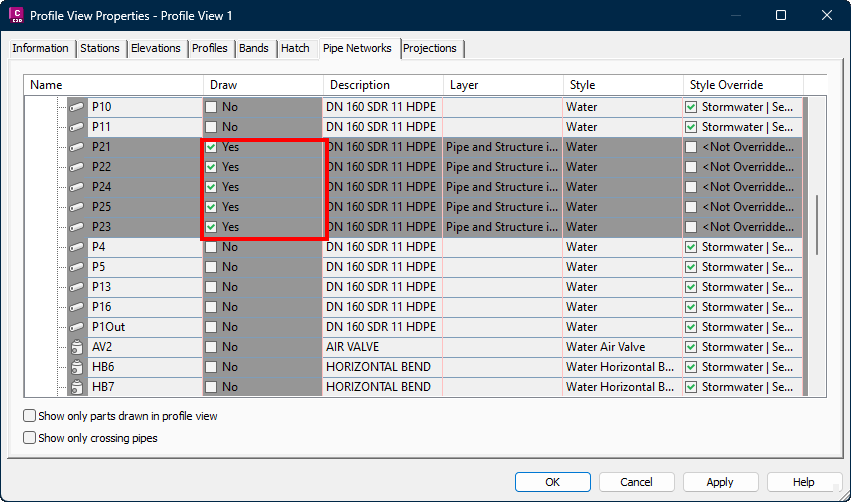Enable Draw checkbox for pipe P4
The height and width of the screenshot is (502, 851).
point(211,247)
